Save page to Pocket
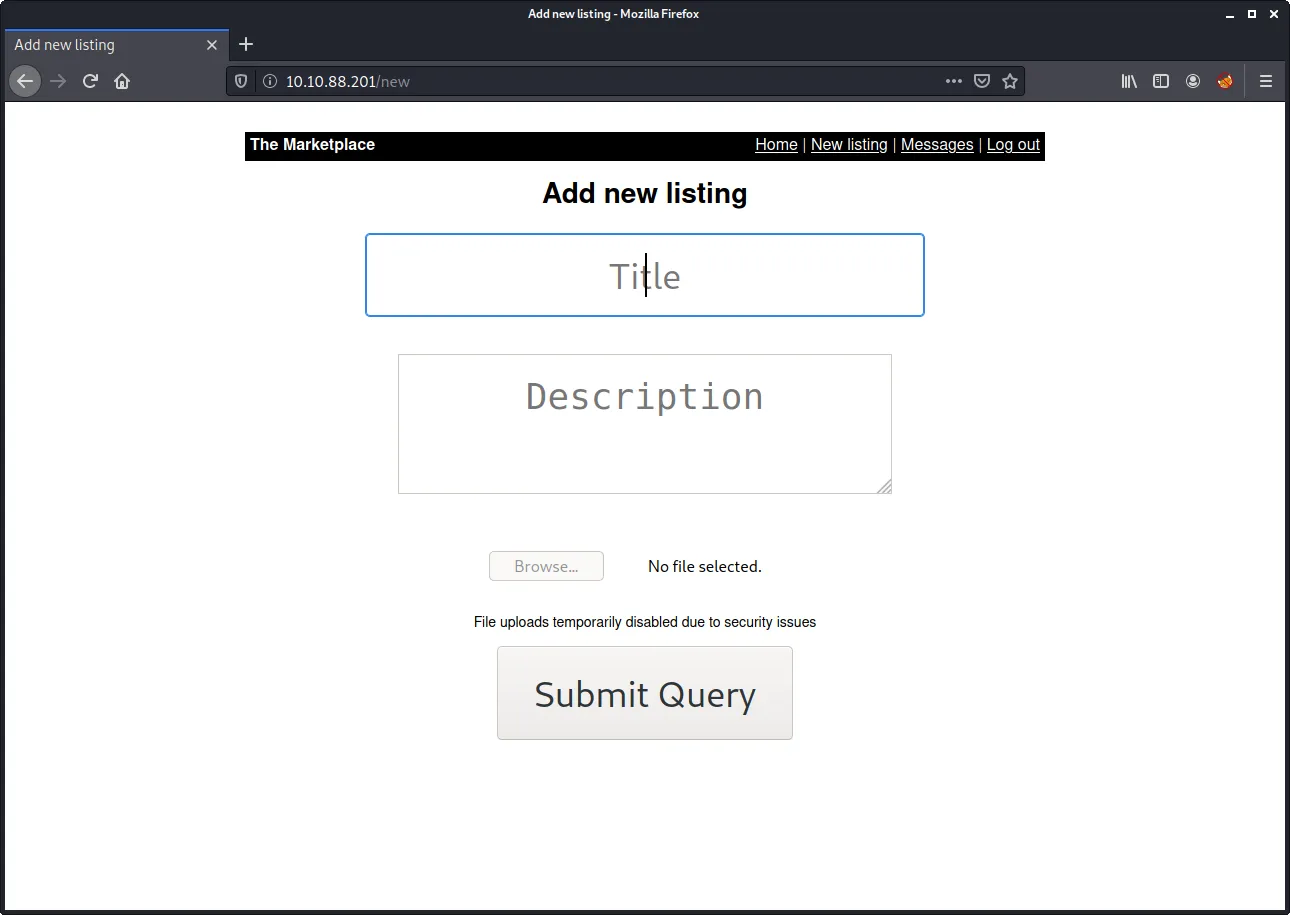The image size is (1290, 915). (982, 81)
